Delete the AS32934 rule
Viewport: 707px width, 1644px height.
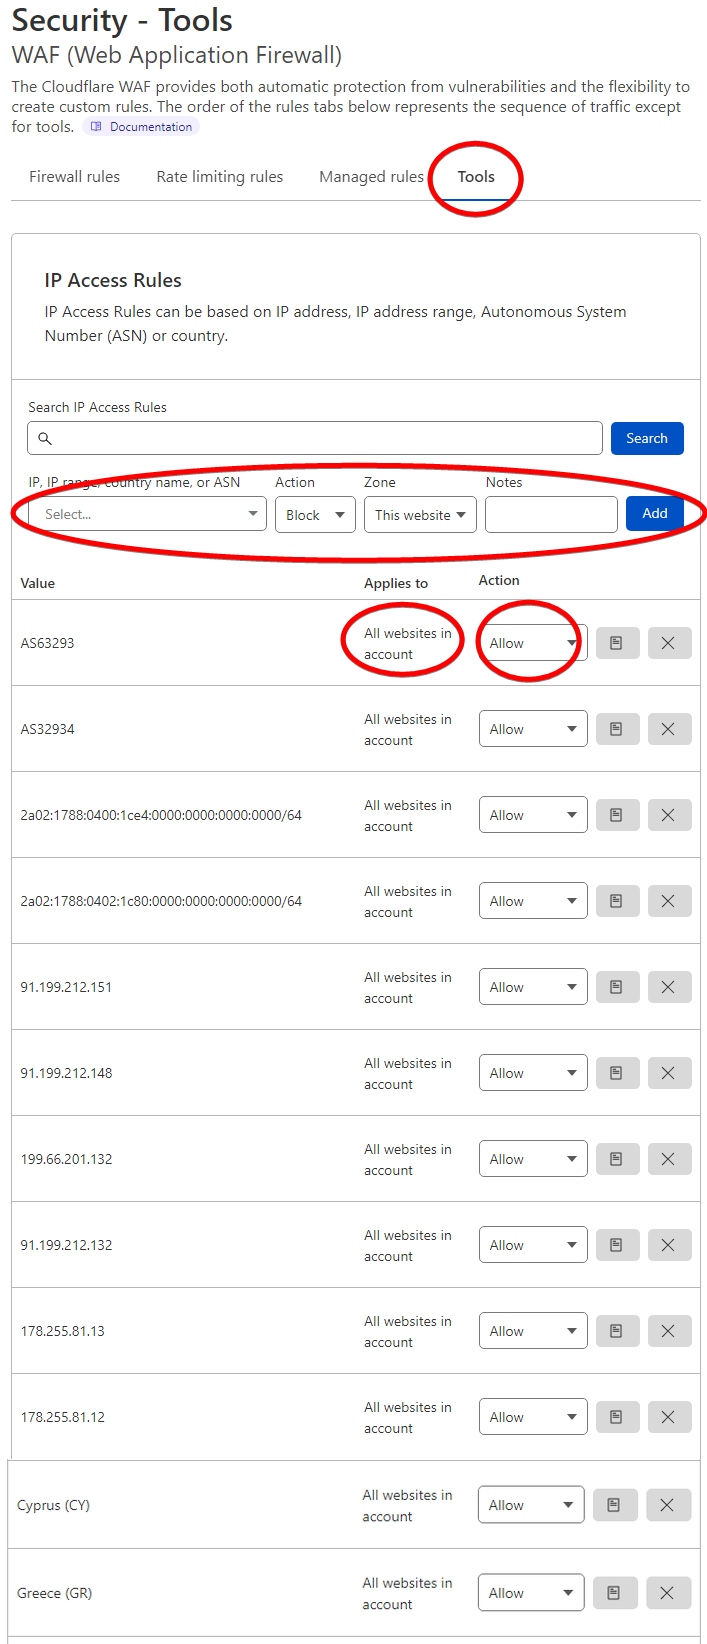[669, 729]
